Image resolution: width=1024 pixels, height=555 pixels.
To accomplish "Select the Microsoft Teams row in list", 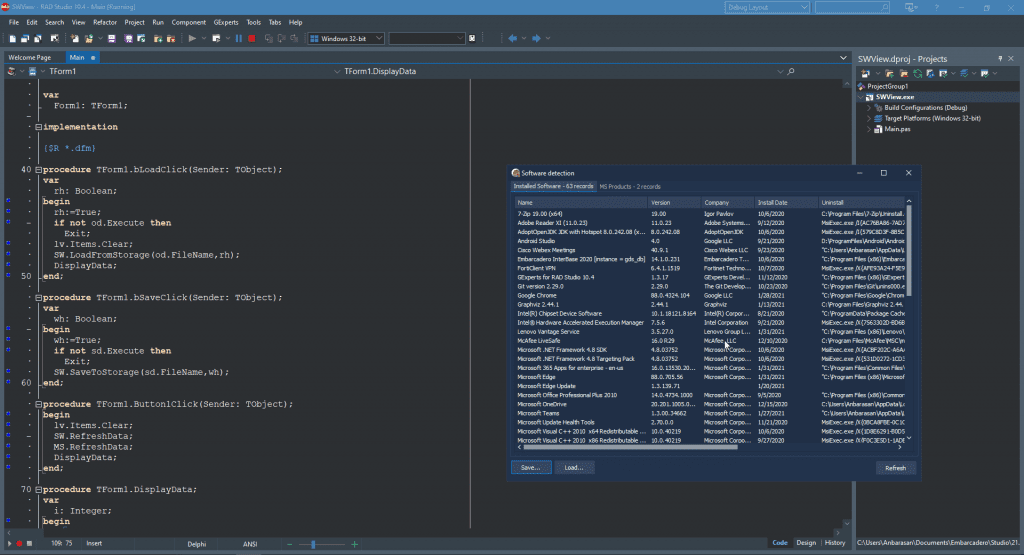I will point(710,413).
